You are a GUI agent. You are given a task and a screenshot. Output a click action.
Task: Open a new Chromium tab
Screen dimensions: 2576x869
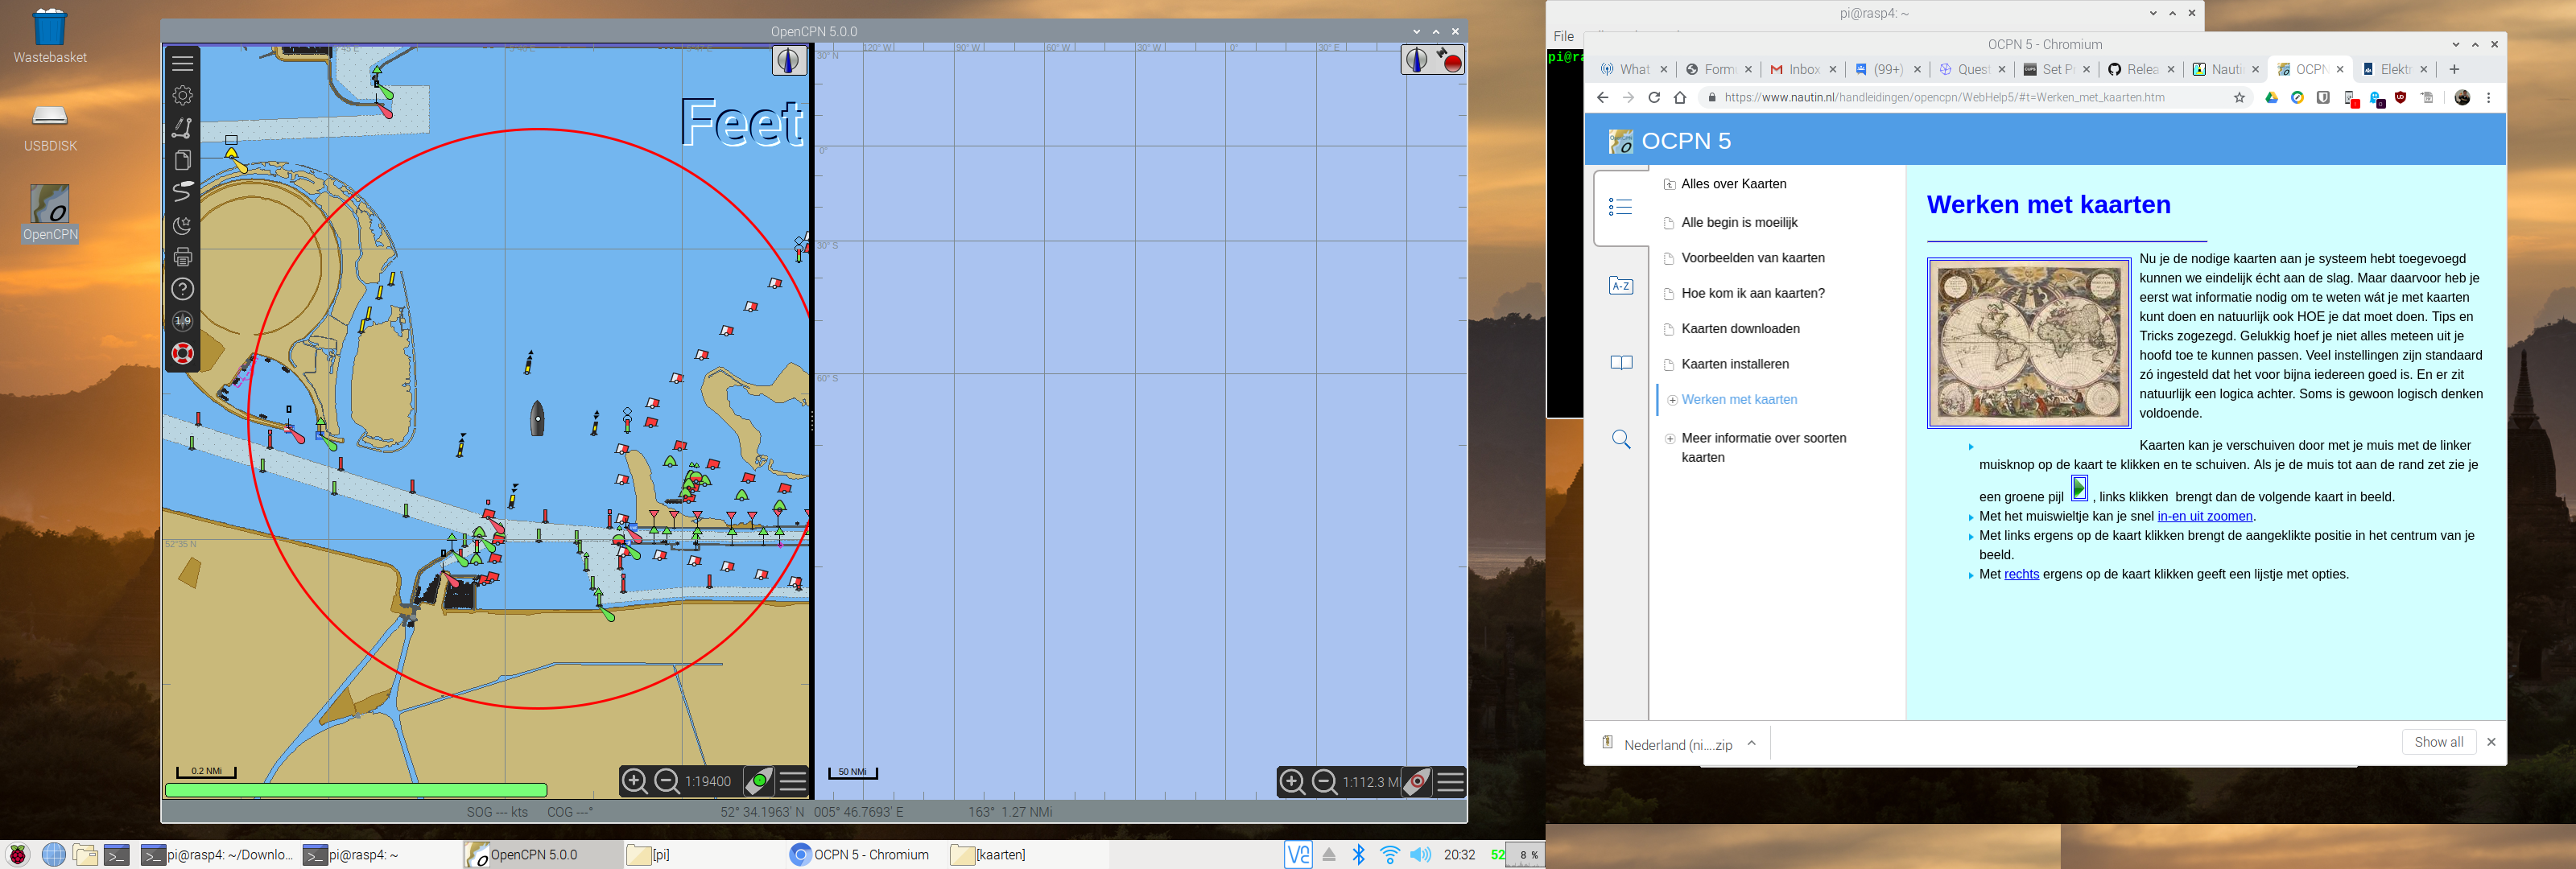point(2453,69)
